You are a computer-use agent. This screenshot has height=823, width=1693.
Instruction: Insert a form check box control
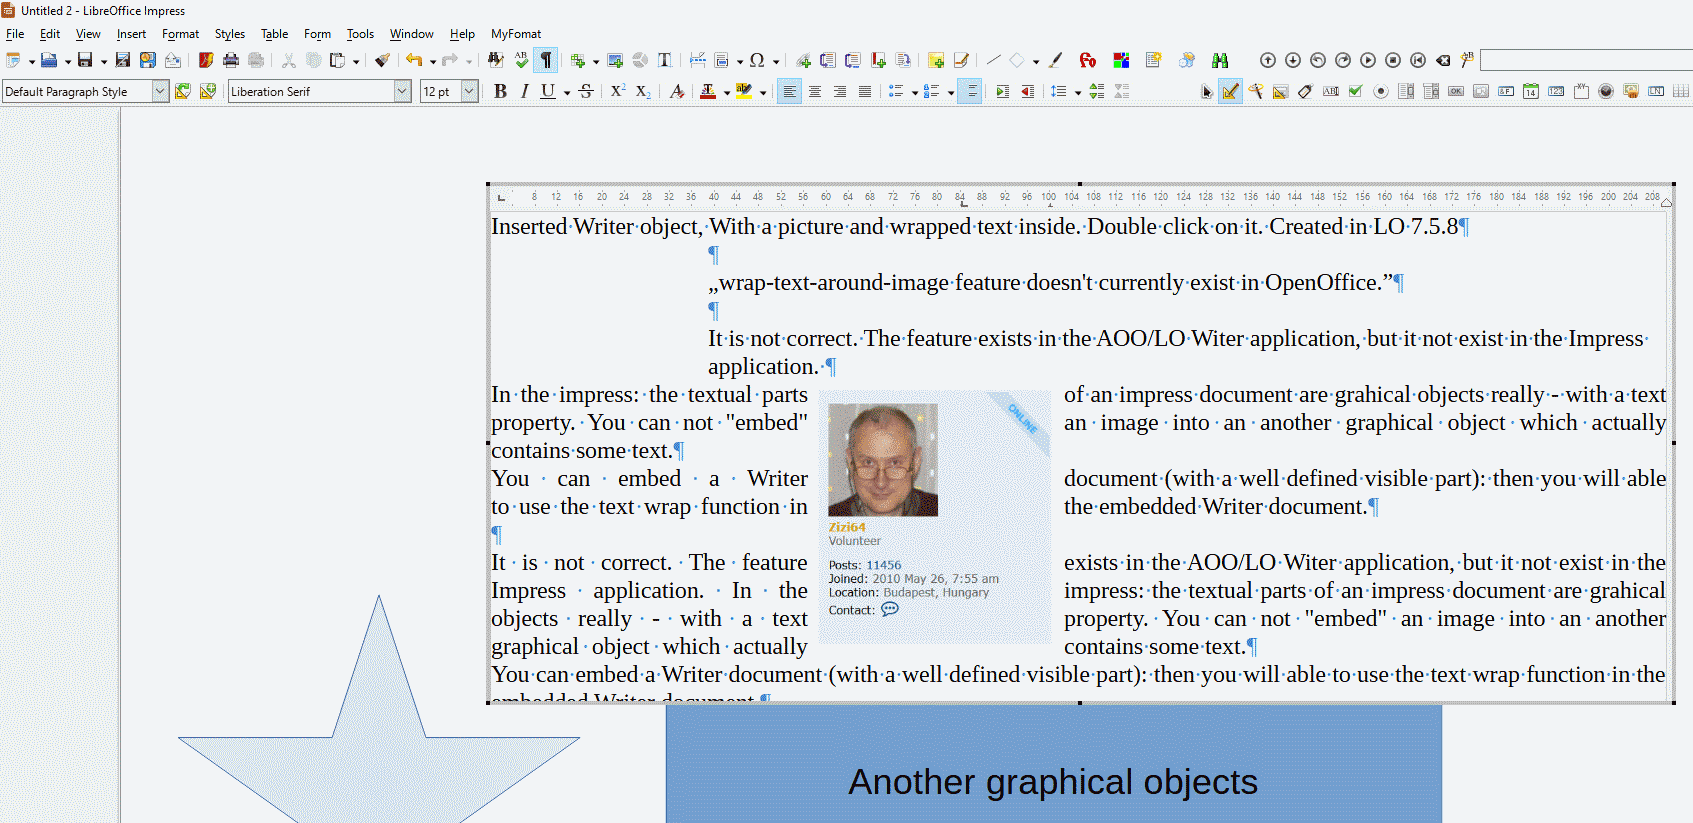click(x=1356, y=91)
